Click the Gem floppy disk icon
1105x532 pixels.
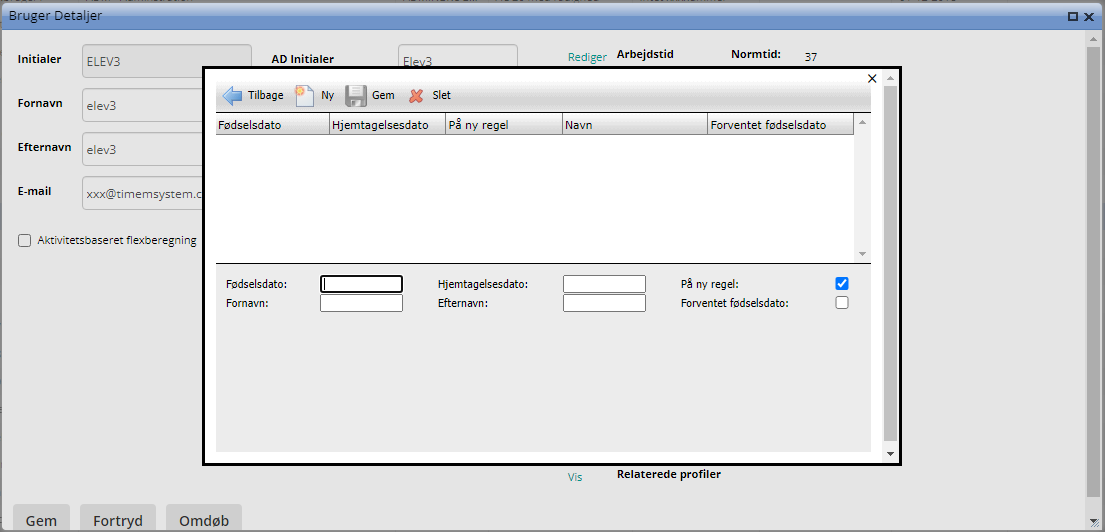pos(356,96)
